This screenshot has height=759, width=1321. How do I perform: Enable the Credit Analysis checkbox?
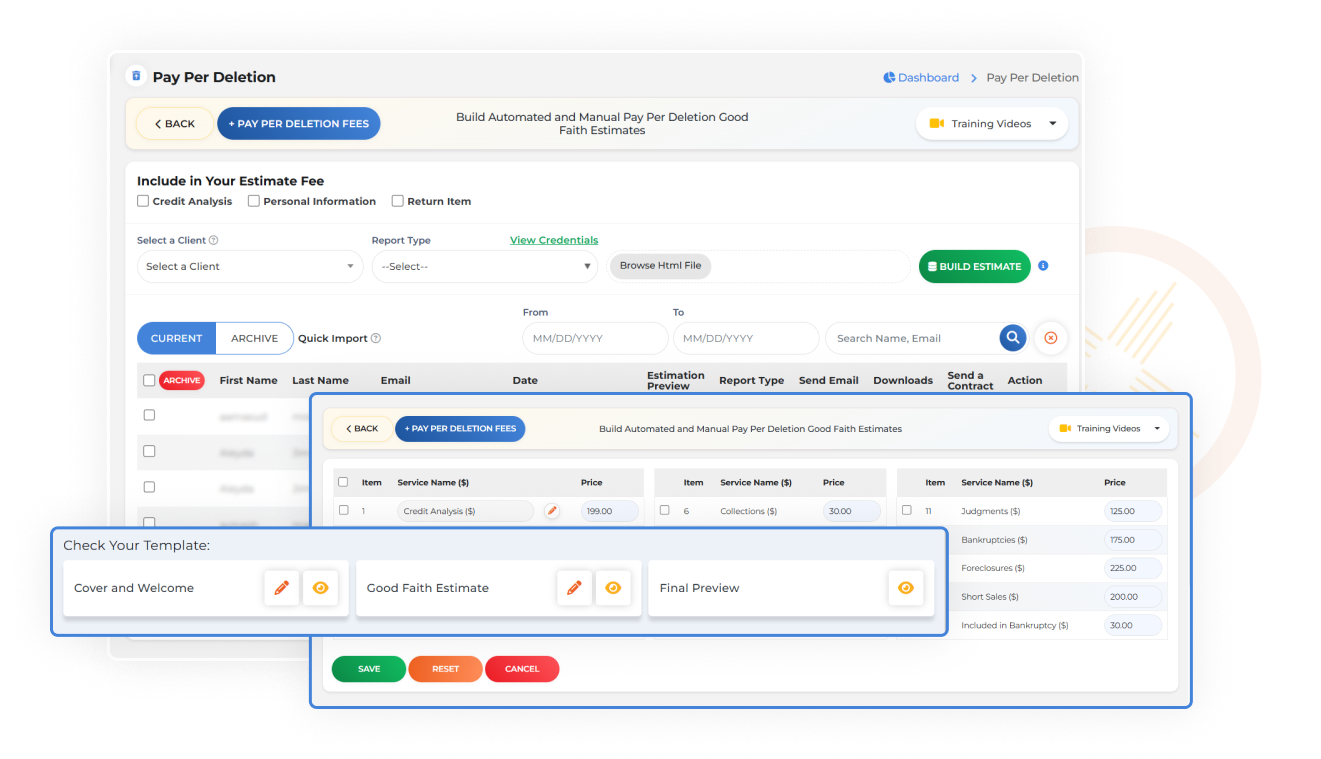coord(144,201)
